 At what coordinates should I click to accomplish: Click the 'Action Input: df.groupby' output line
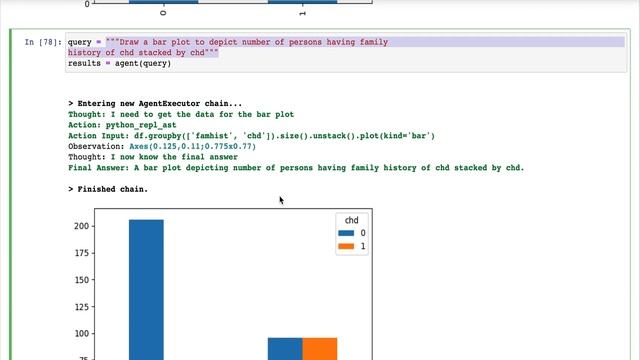251,136
